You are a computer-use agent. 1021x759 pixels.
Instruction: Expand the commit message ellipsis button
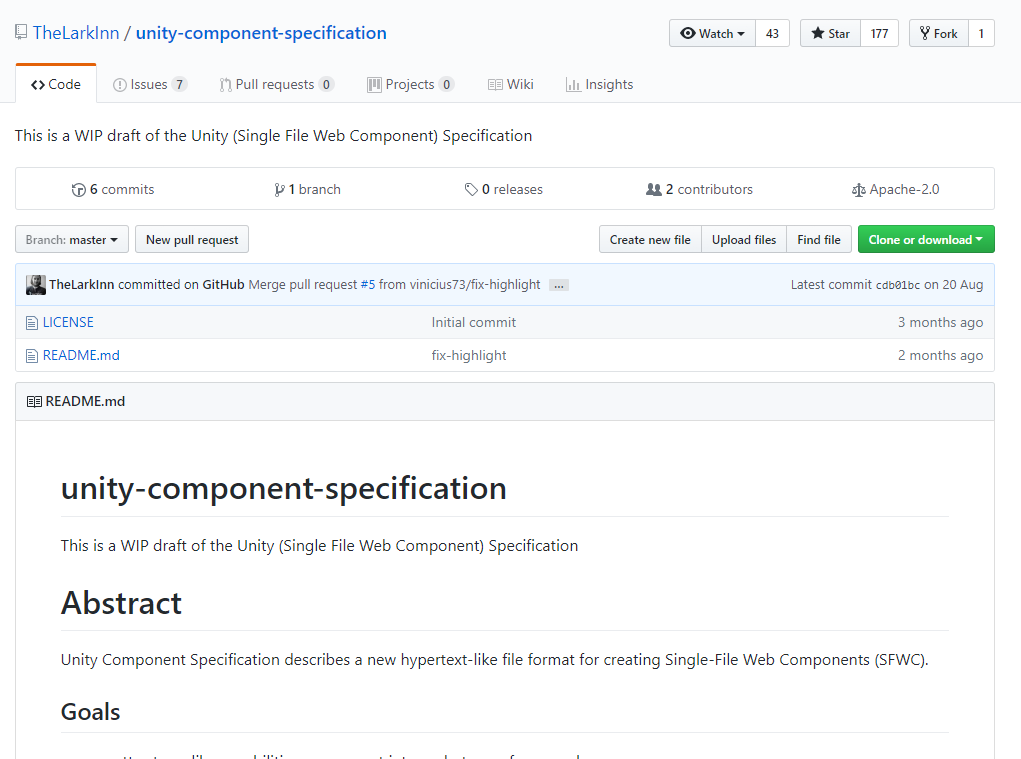click(559, 285)
